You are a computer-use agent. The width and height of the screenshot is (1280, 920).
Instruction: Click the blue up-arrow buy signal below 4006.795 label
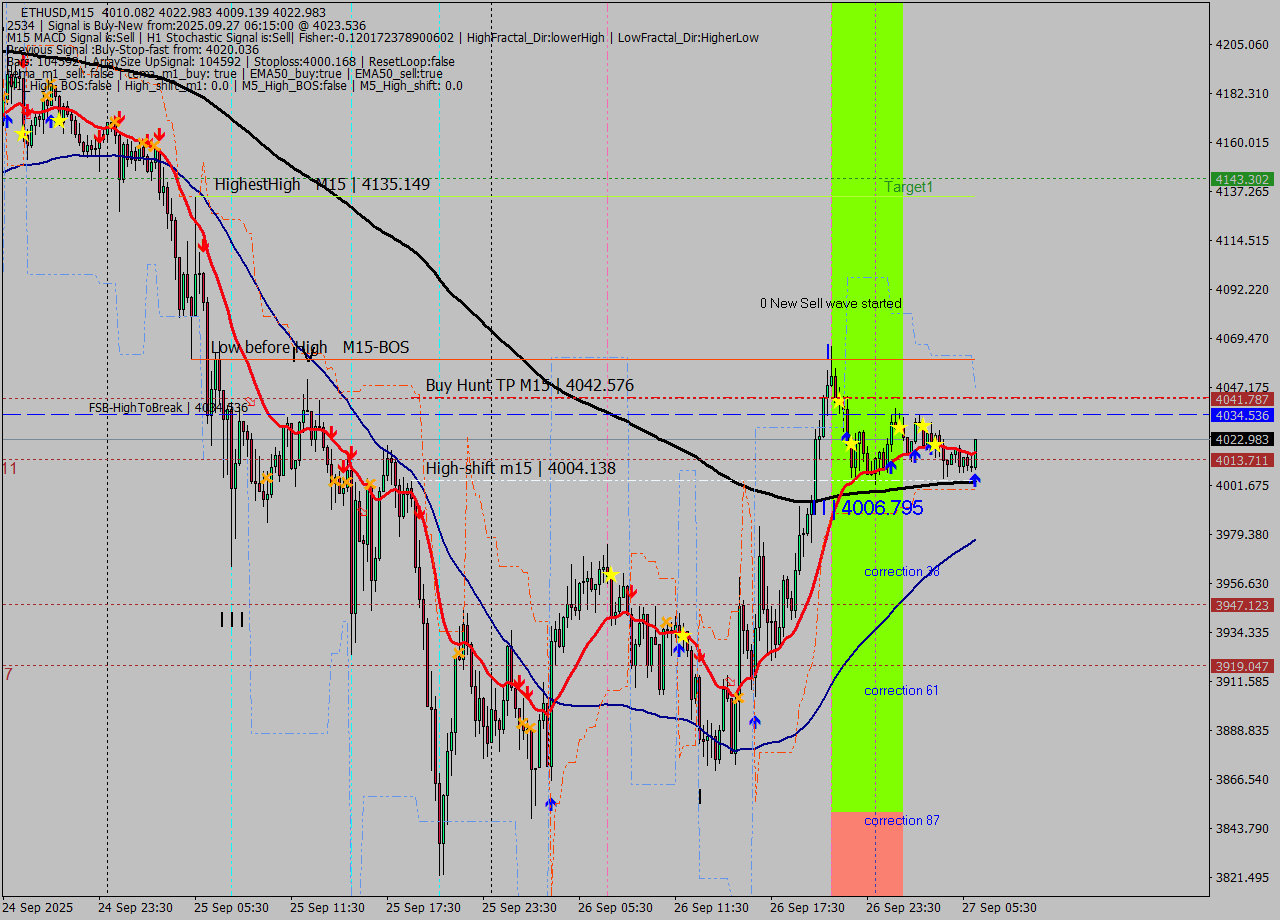pyautogui.click(x=975, y=480)
